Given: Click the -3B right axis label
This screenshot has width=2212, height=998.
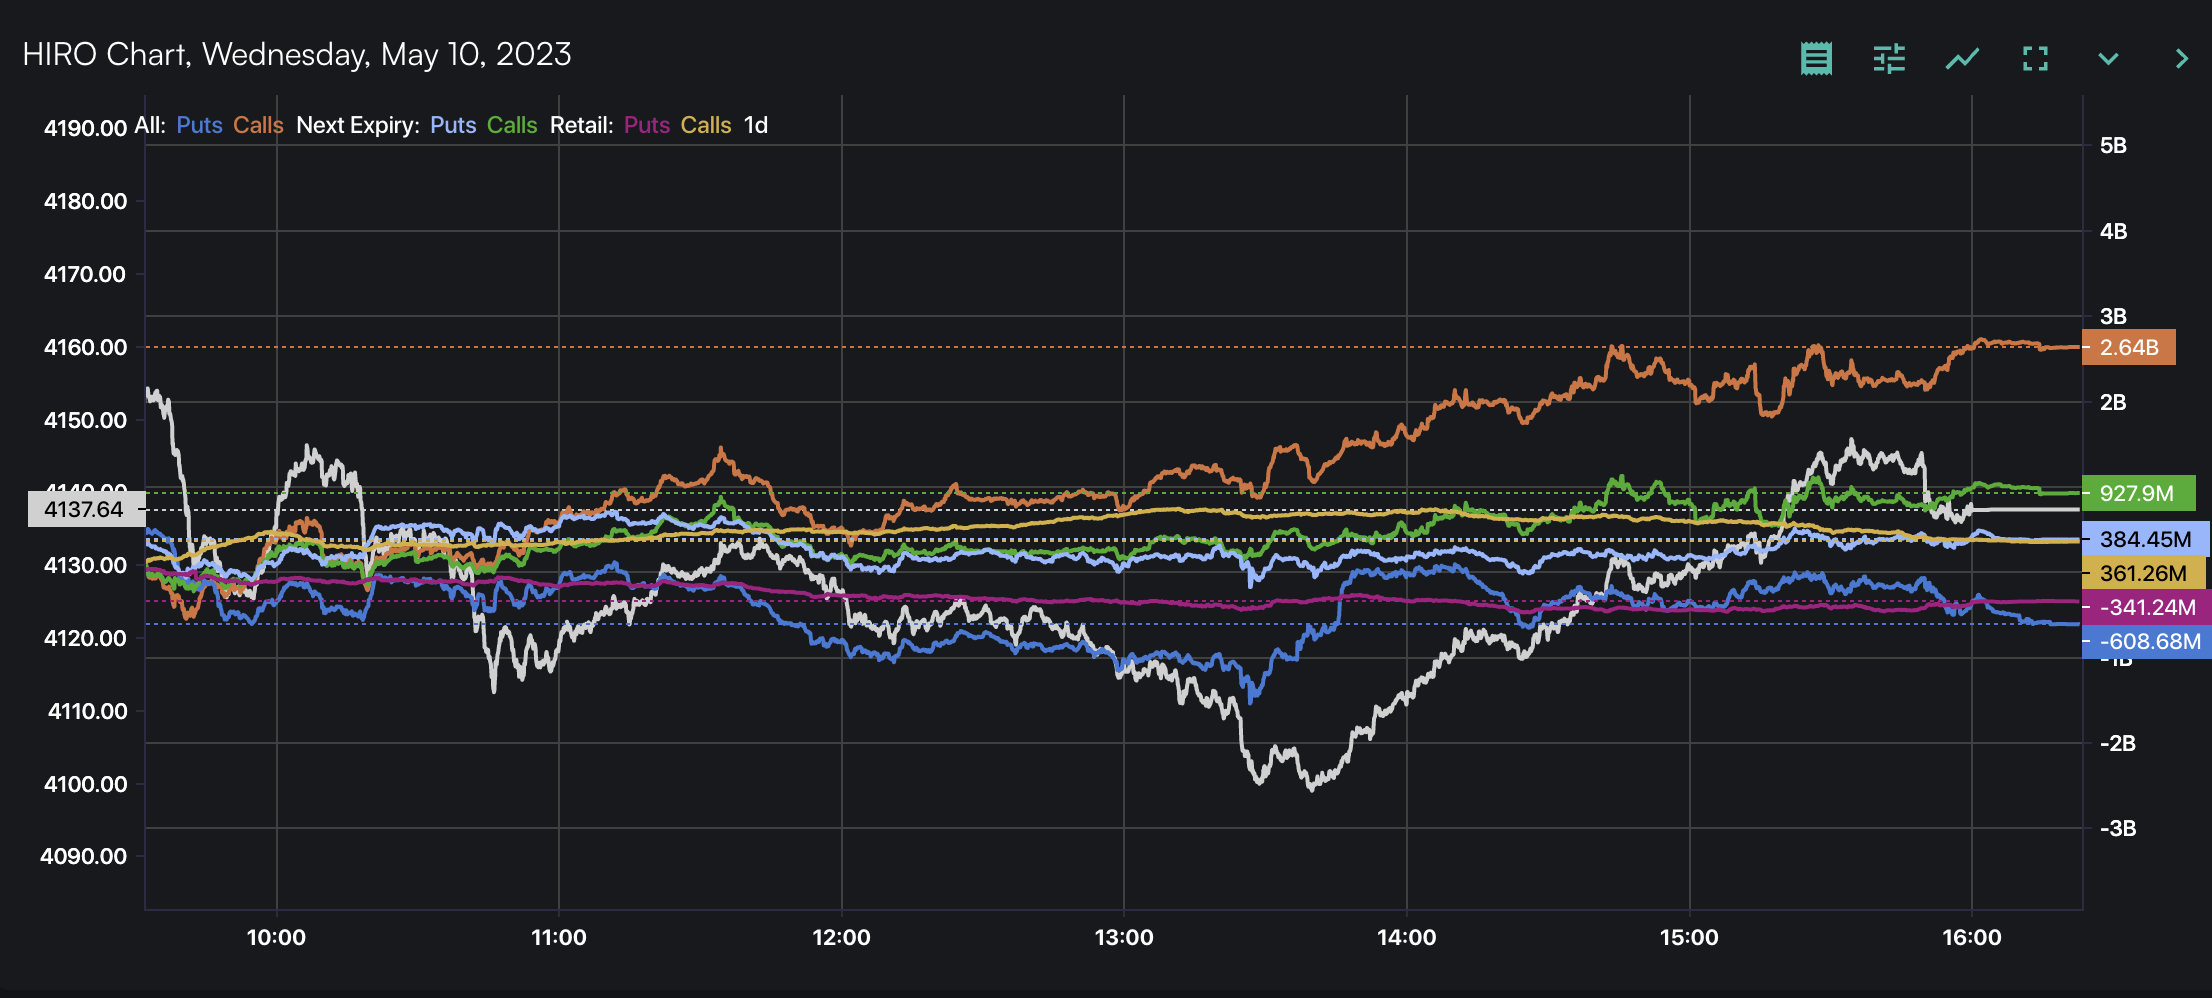Looking at the screenshot, I should coord(2118,828).
